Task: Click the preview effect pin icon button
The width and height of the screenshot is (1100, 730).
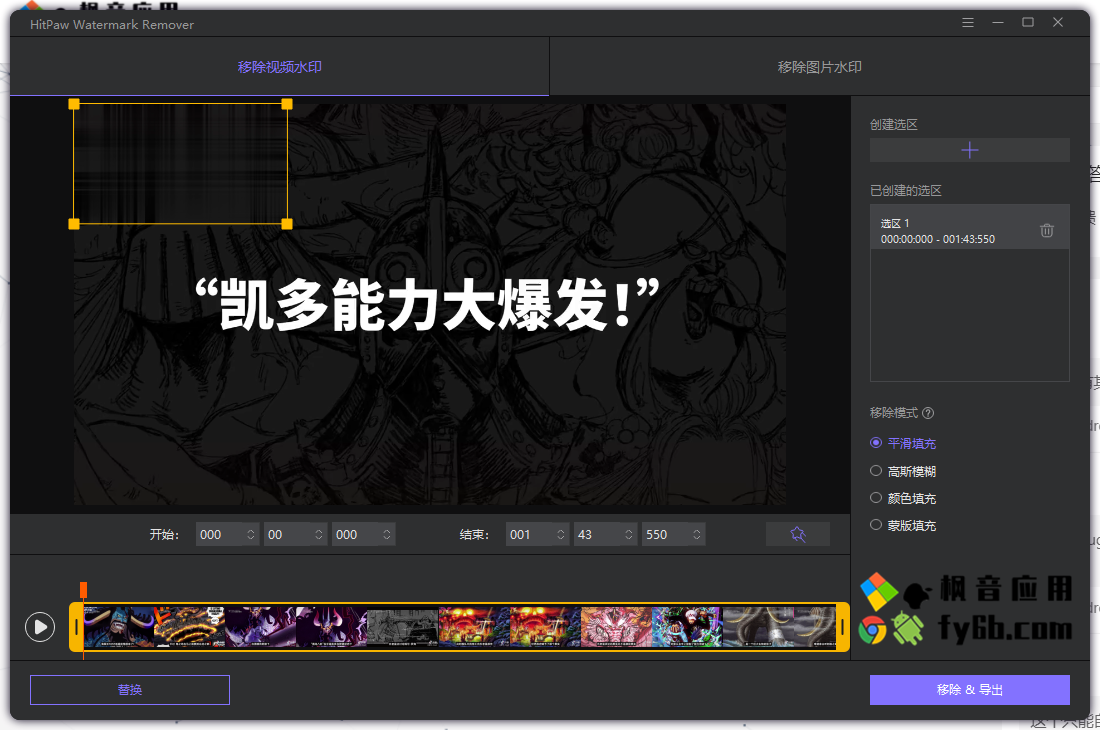Action: pyautogui.click(x=798, y=534)
